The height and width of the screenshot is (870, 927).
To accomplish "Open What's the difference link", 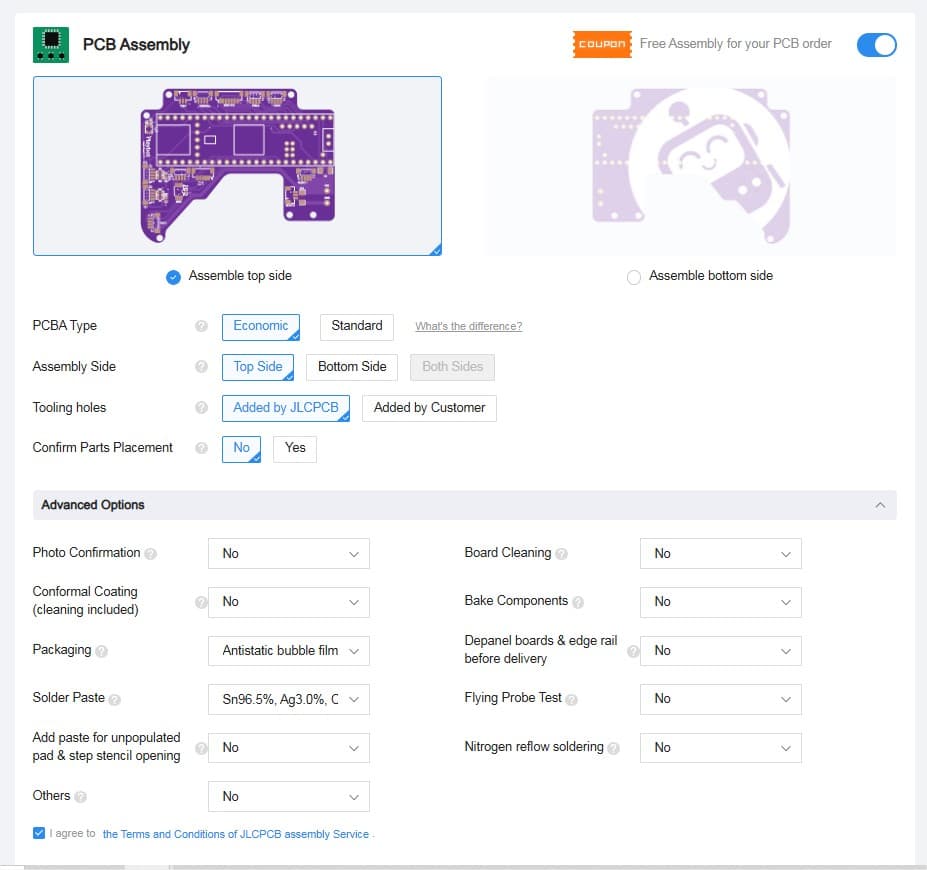I will point(468,326).
